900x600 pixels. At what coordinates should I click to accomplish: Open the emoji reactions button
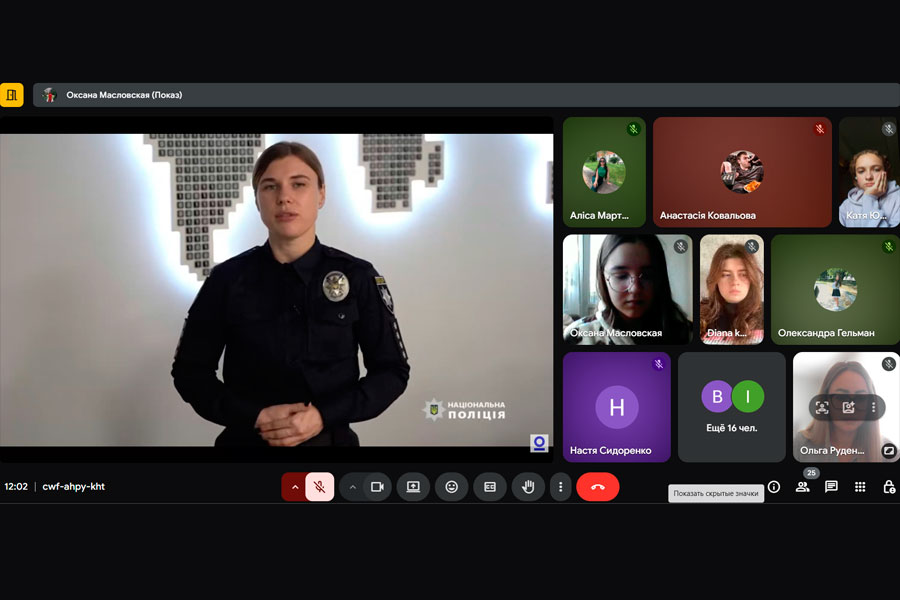(452, 487)
